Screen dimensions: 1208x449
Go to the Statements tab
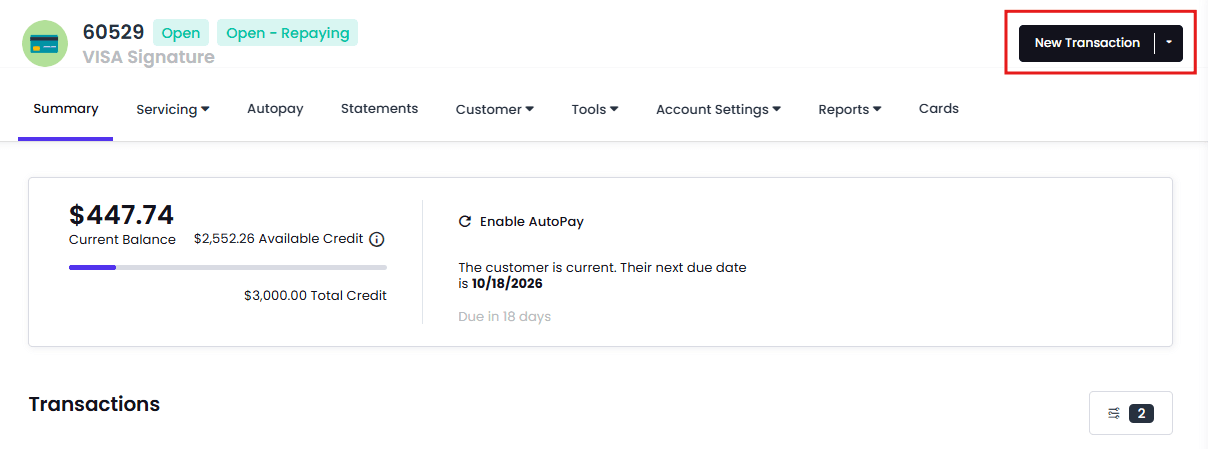click(x=379, y=109)
